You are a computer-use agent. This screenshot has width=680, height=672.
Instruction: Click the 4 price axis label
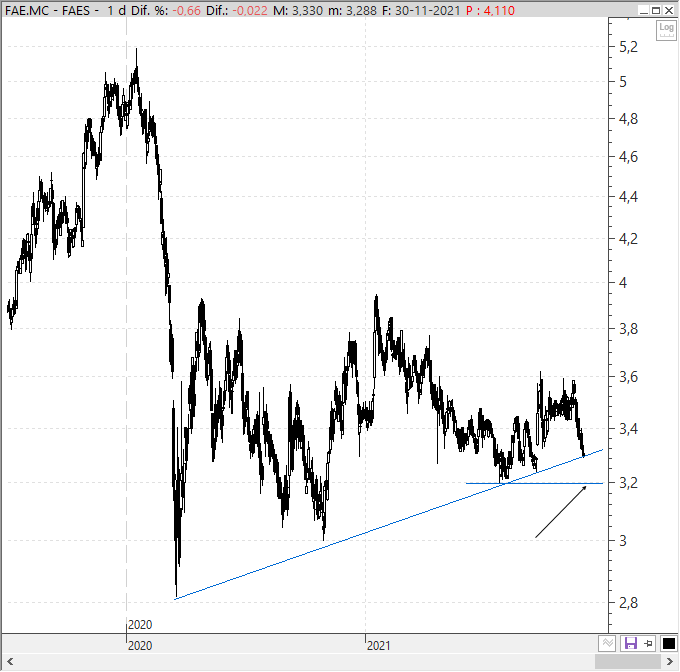(x=623, y=283)
